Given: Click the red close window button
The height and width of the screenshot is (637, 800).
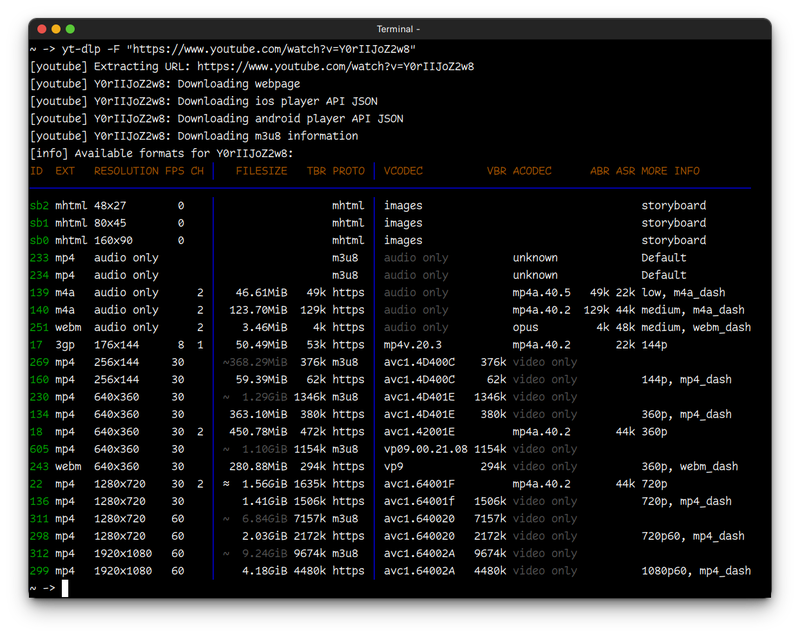Looking at the screenshot, I should point(40,30).
